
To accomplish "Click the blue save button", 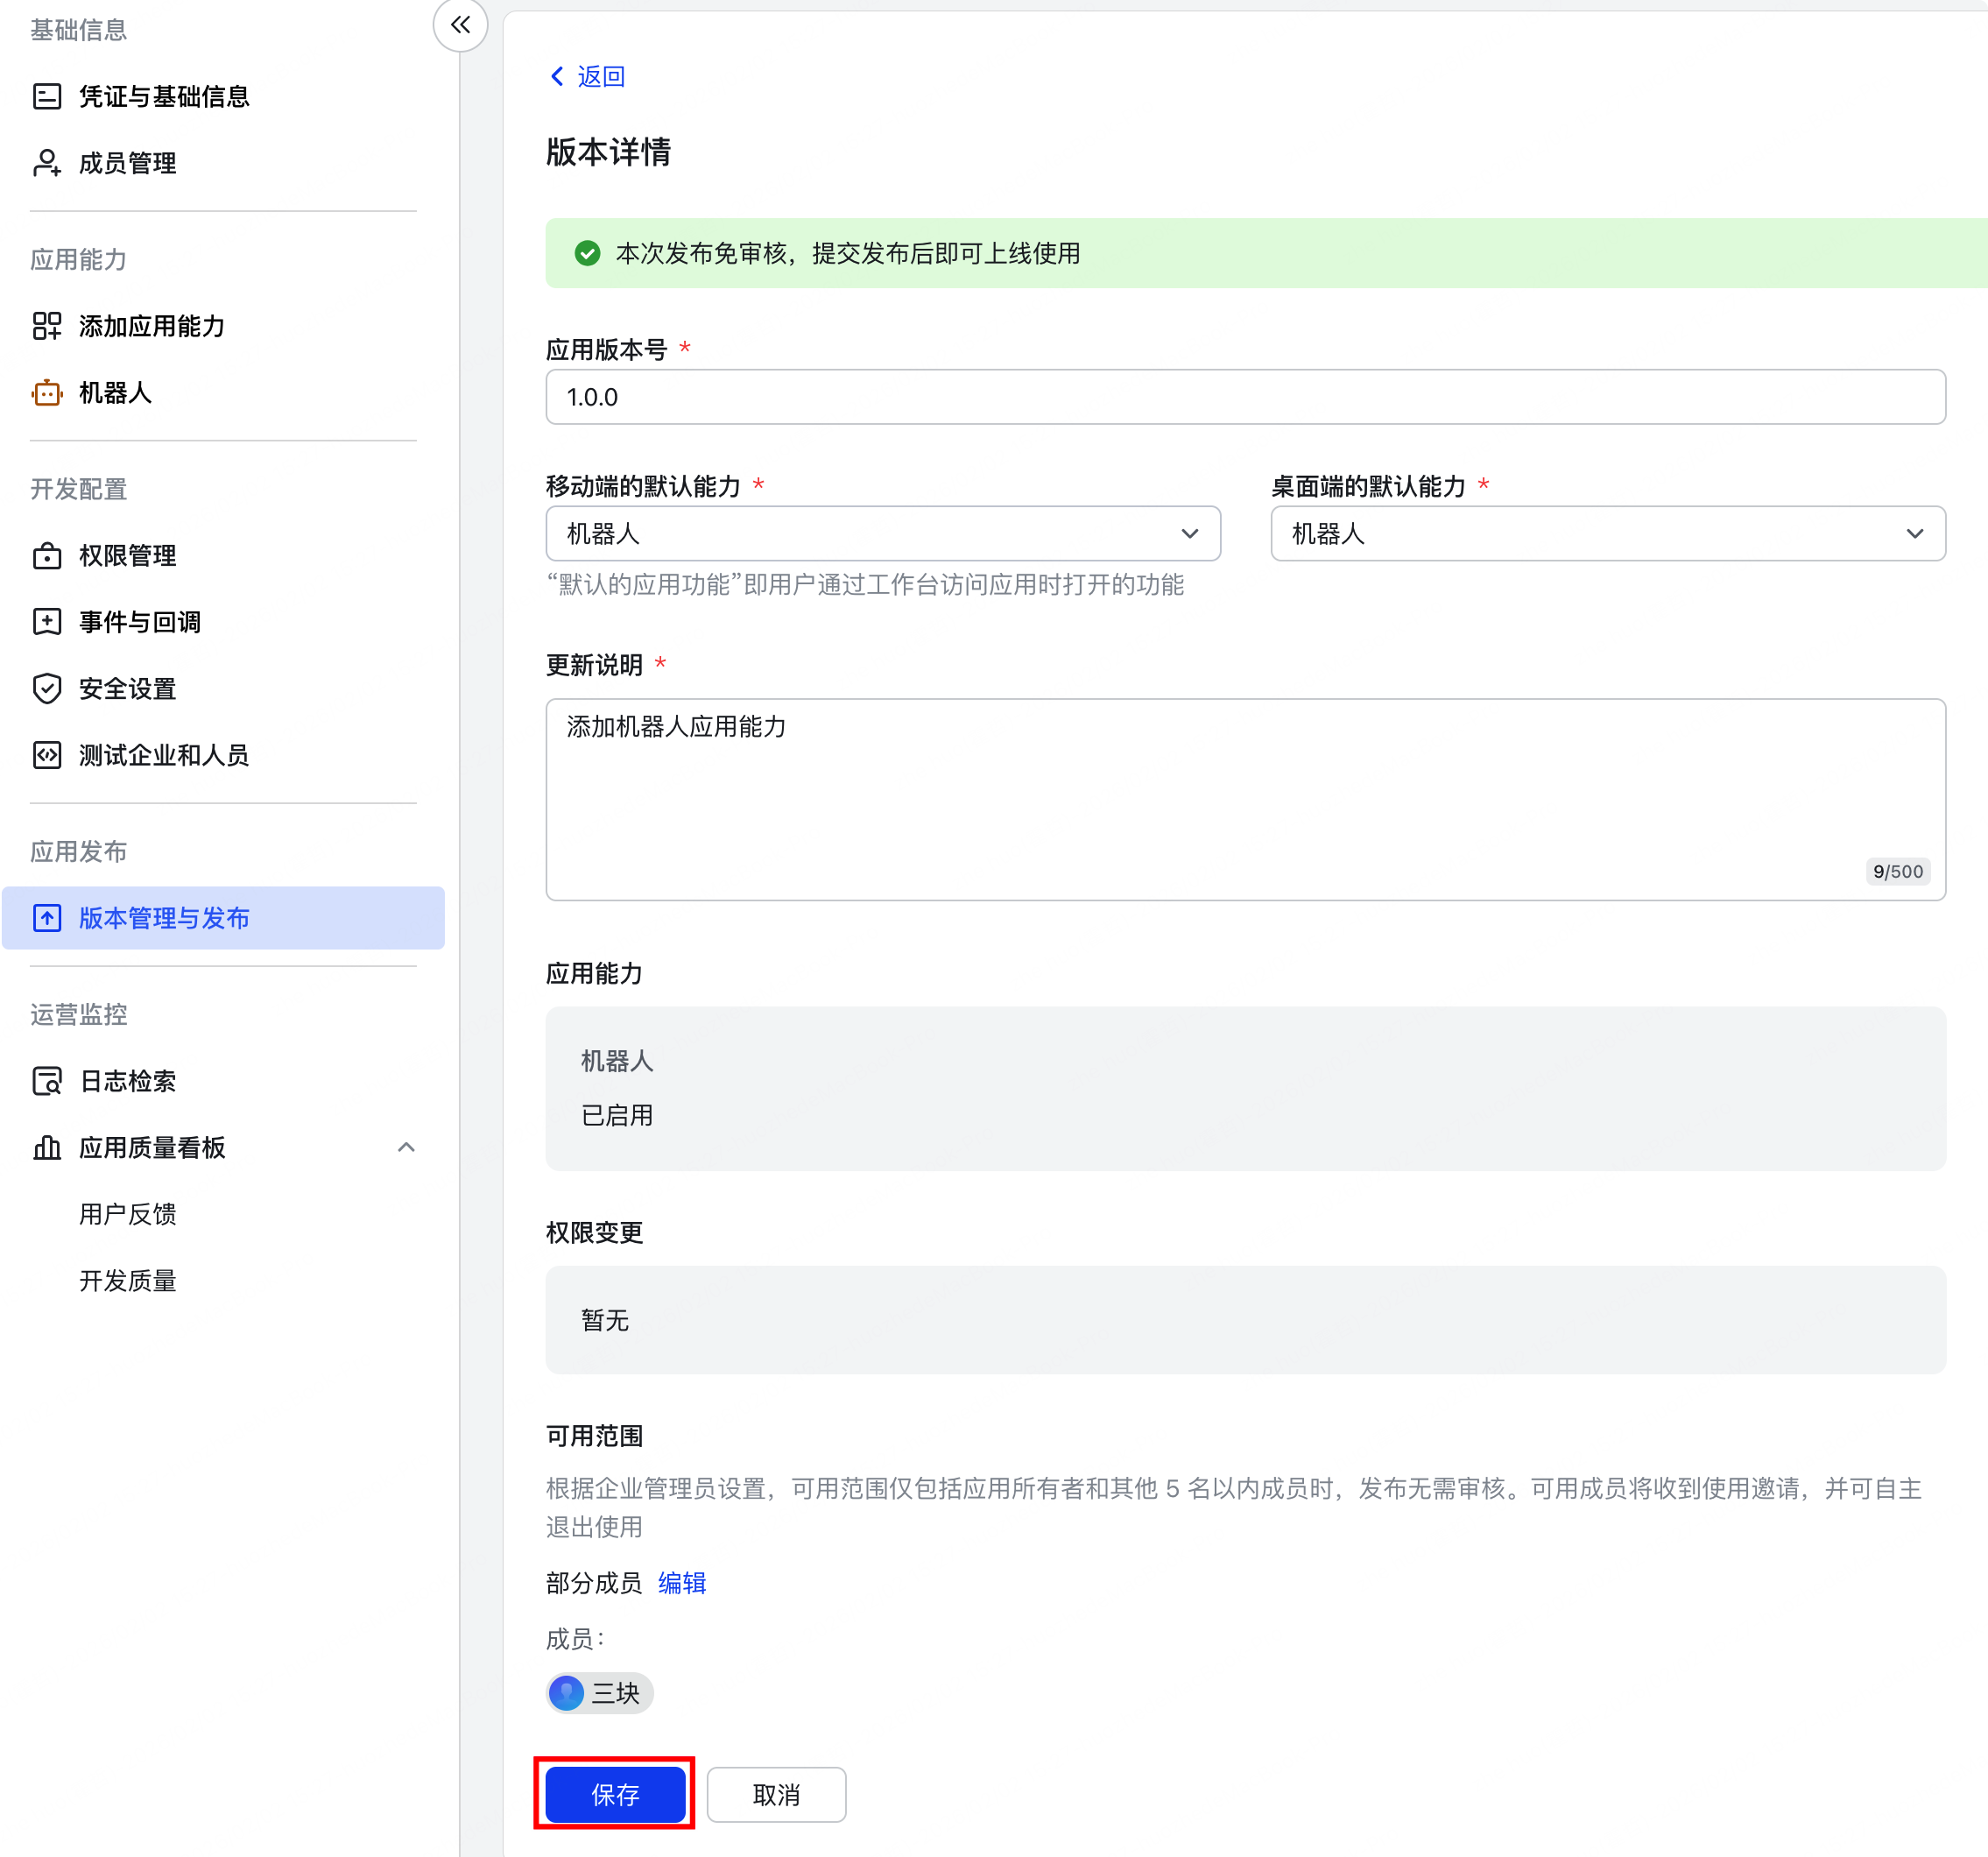I will [614, 1794].
